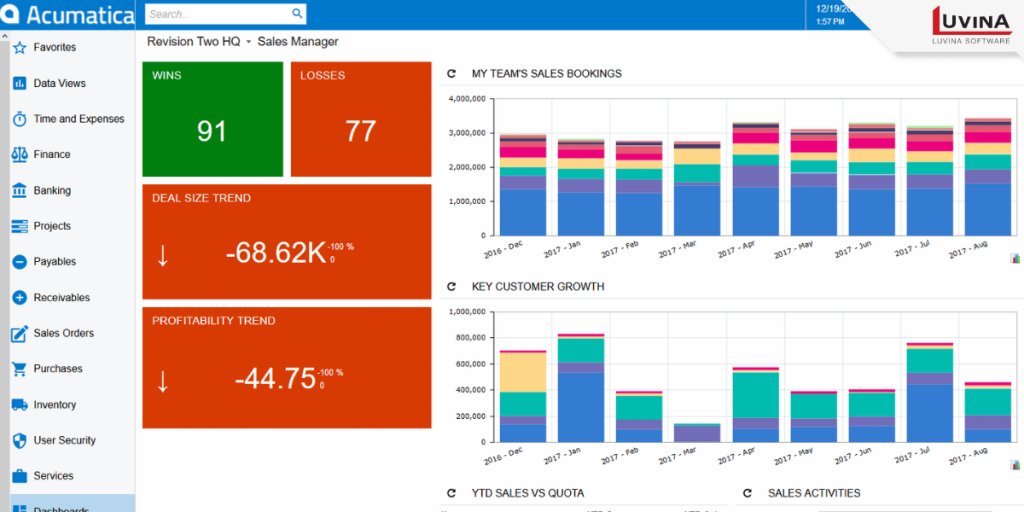Refresh the YTD Sales vs Quota widget
The image size is (1024, 512).
(451, 493)
